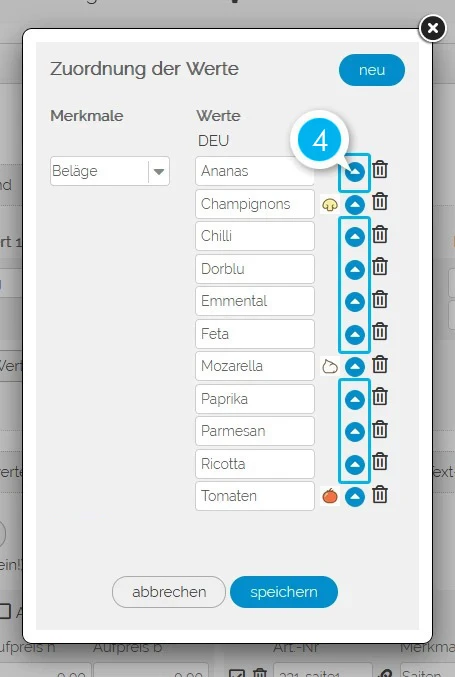This screenshot has height=677, width=455.
Task: Focus the Tomaten text field
Action: click(255, 496)
